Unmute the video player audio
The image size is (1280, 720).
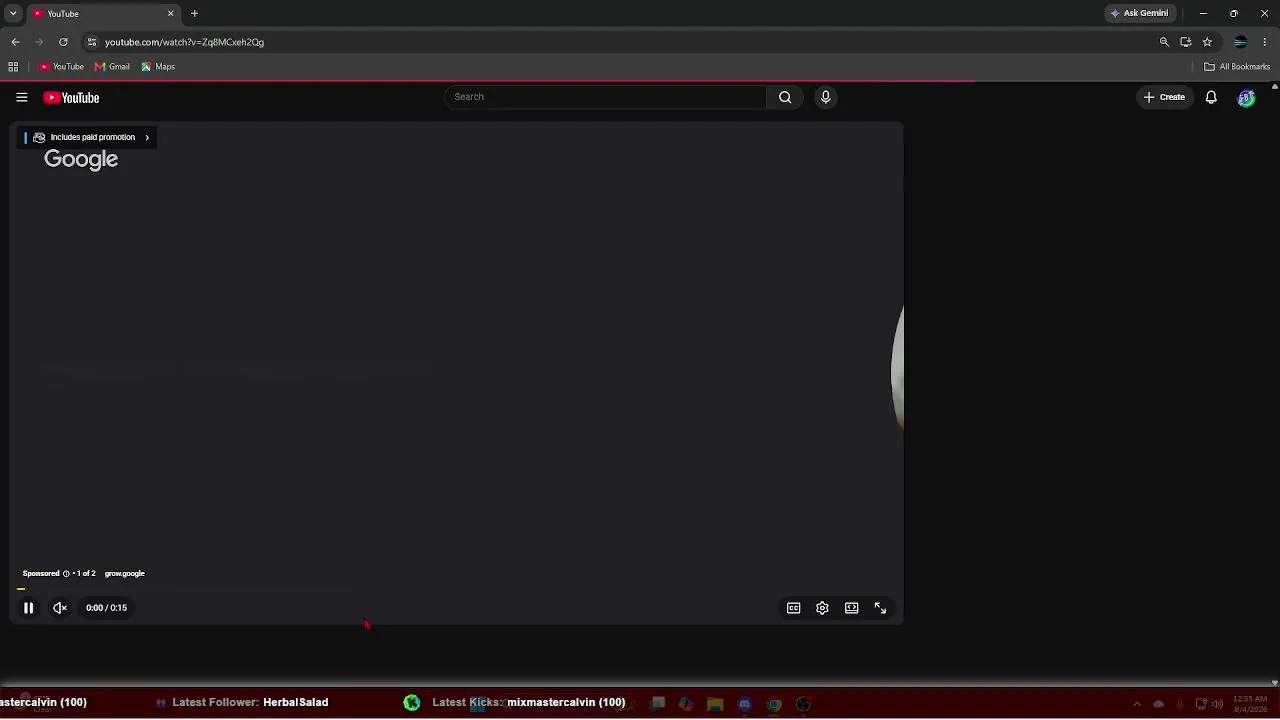tap(60, 608)
